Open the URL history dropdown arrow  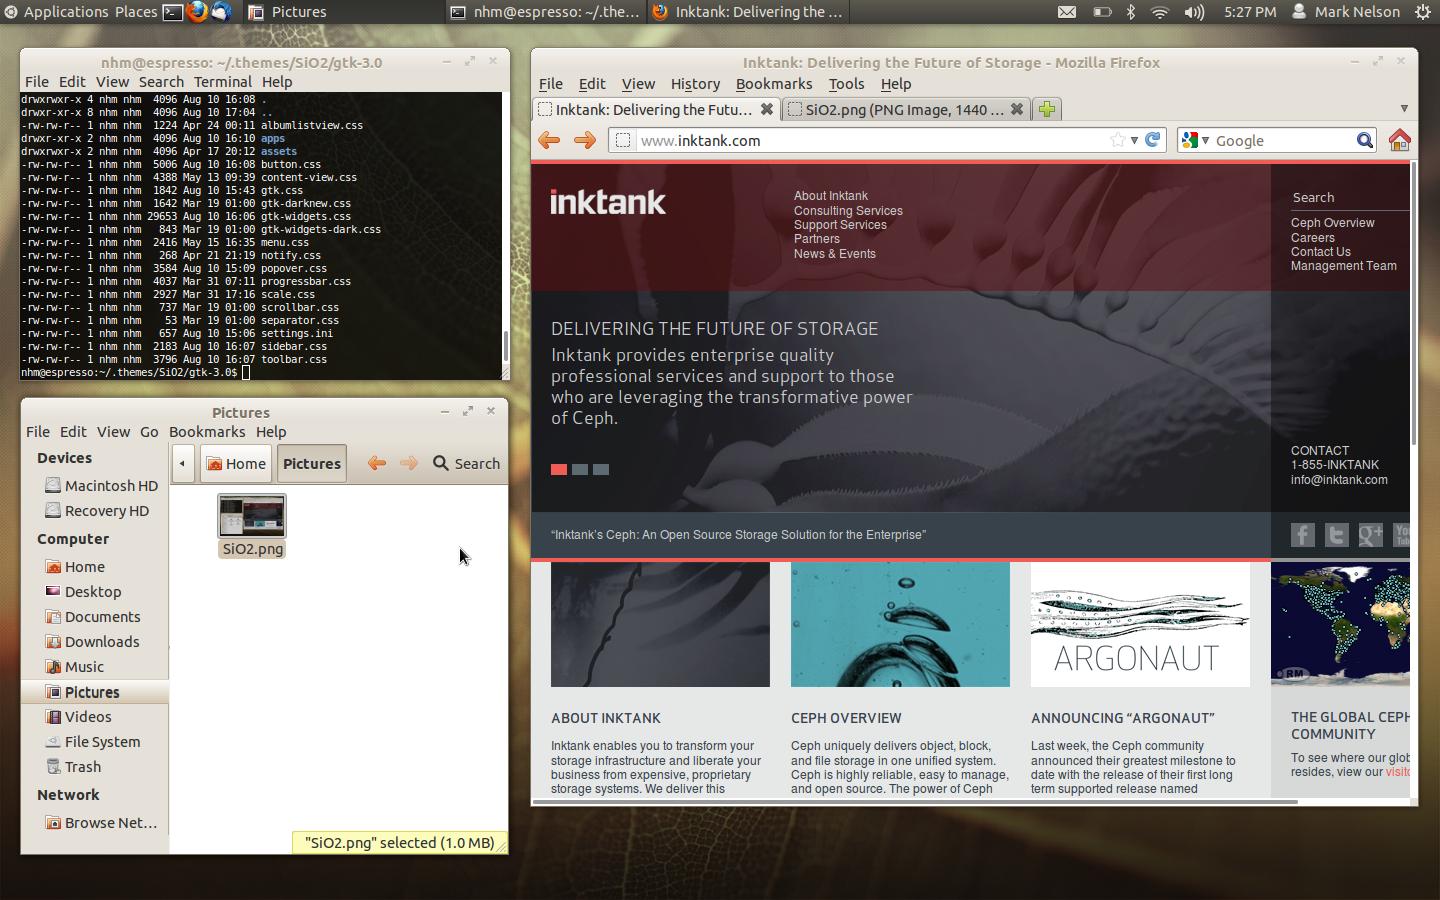point(1134,140)
